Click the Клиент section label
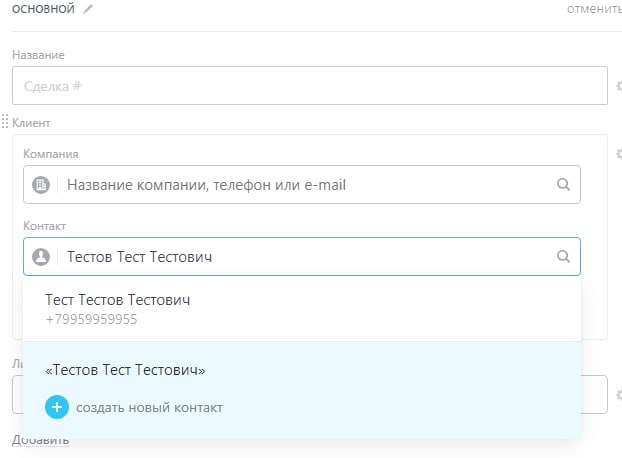 (x=31, y=123)
